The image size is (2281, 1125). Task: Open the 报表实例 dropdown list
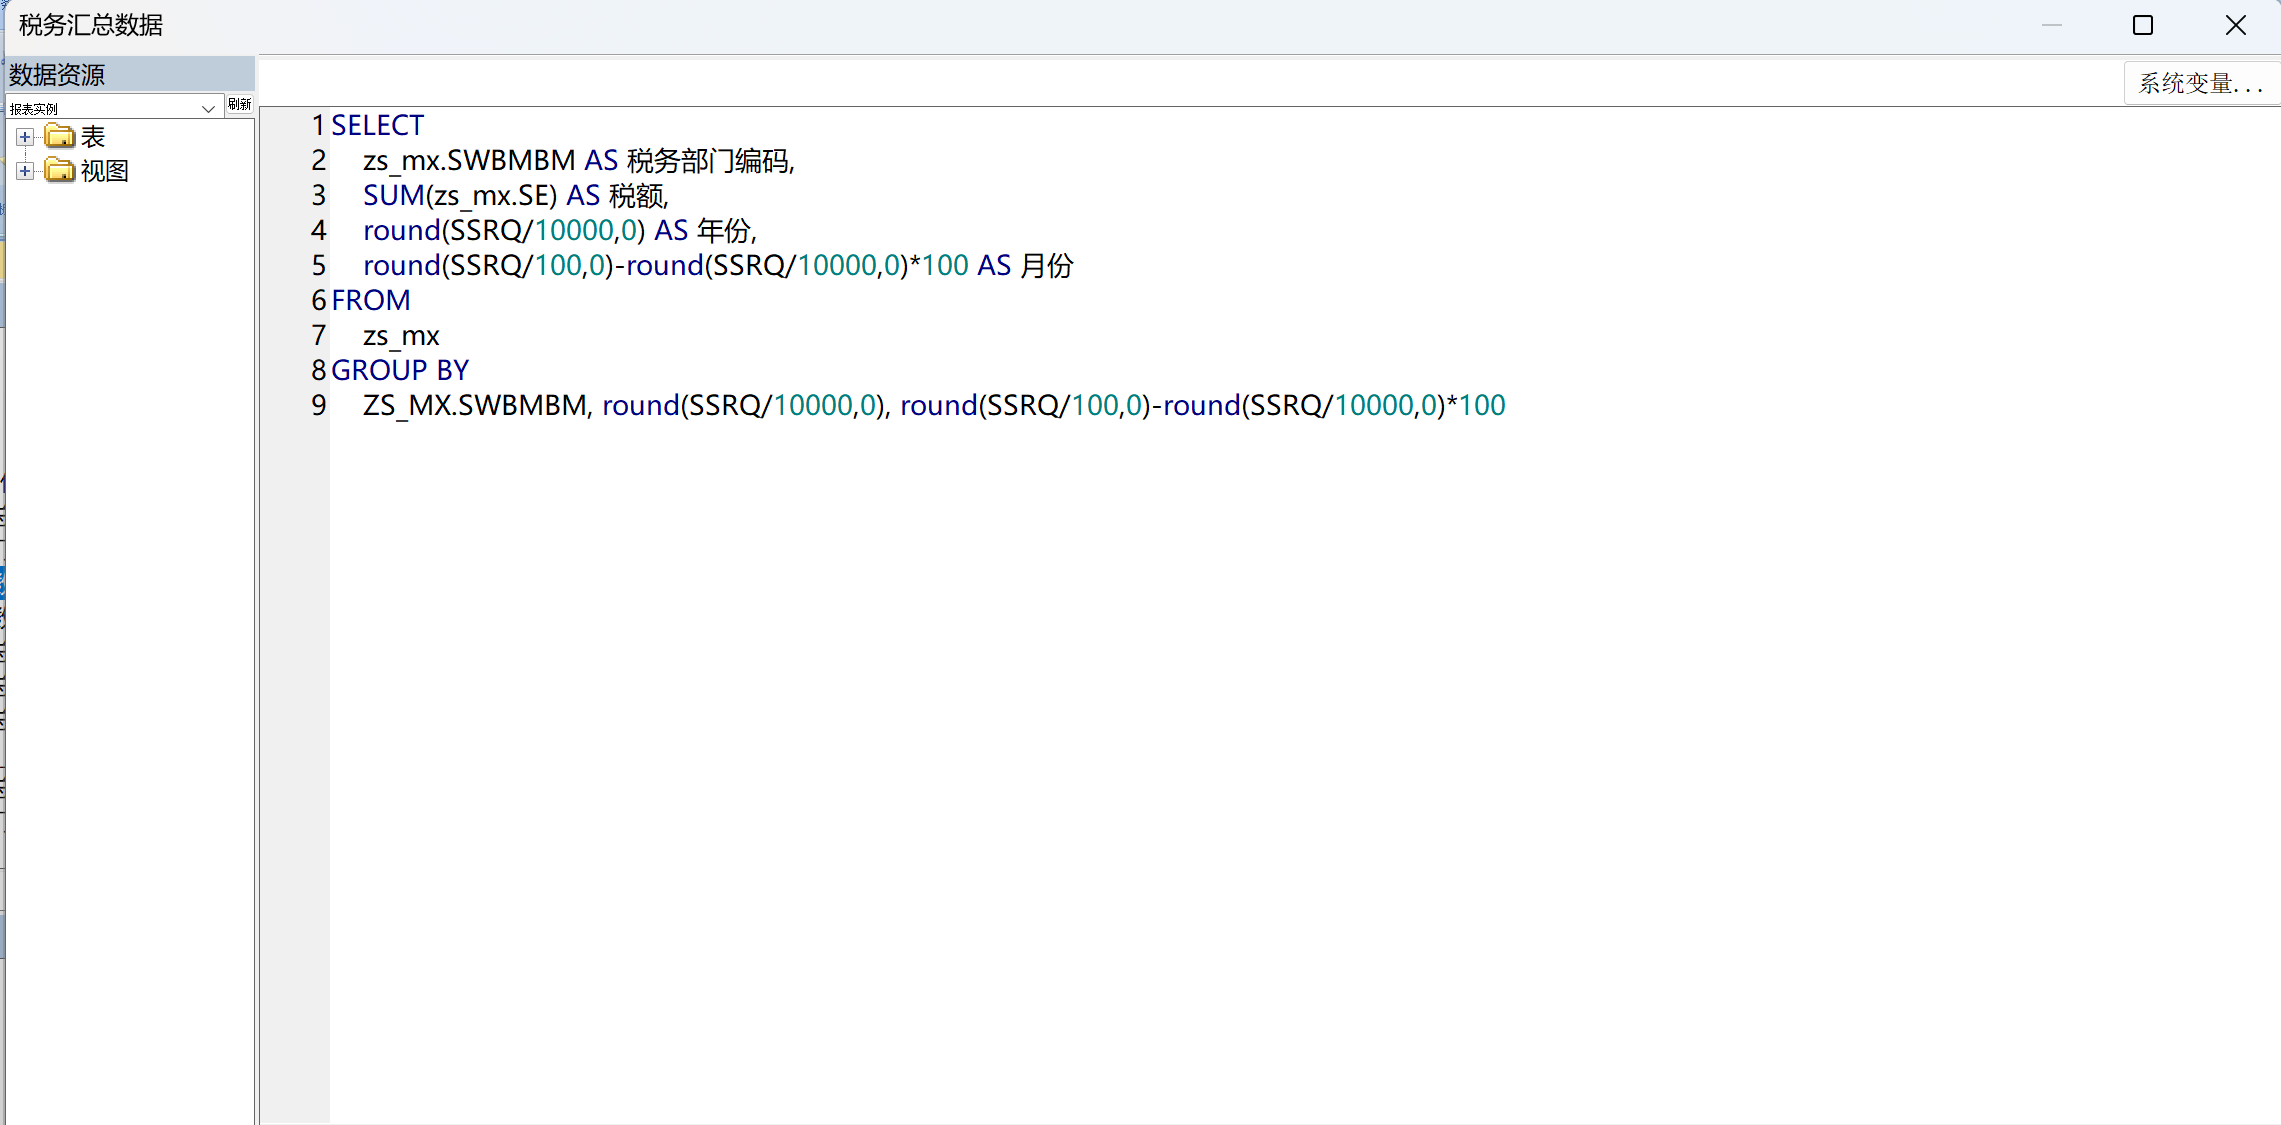point(208,108)
